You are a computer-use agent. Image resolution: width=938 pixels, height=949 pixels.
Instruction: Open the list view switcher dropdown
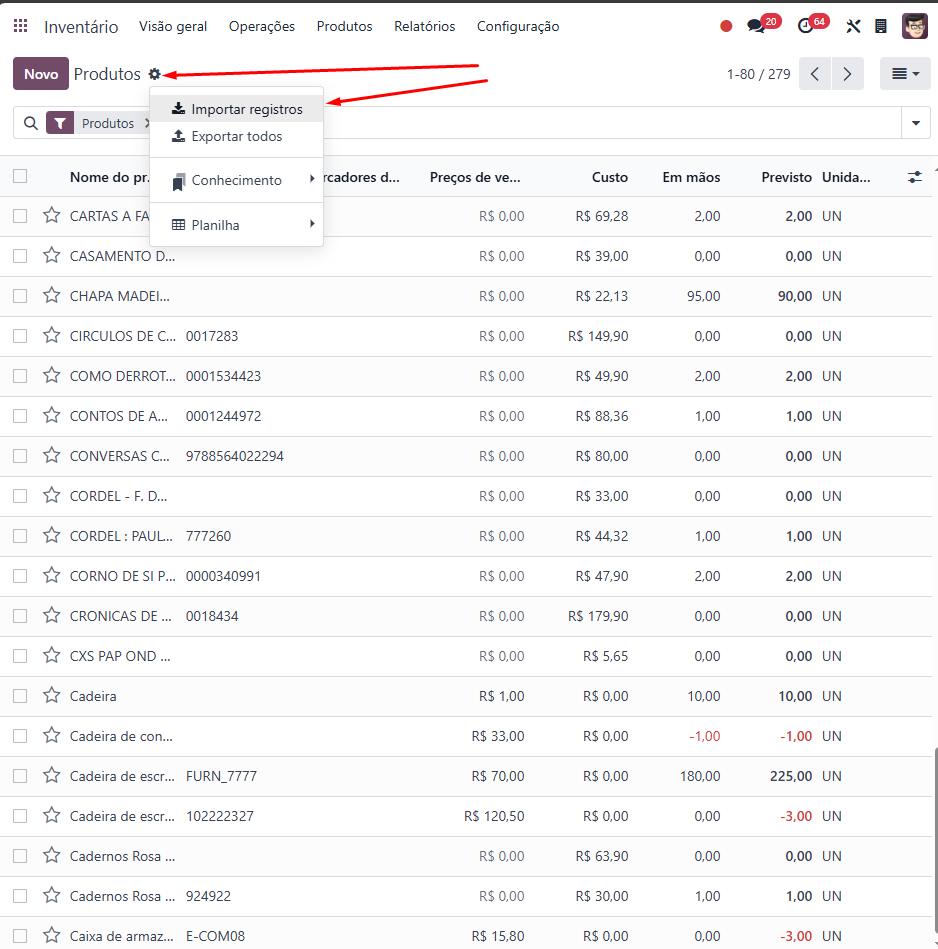point(905,74)
